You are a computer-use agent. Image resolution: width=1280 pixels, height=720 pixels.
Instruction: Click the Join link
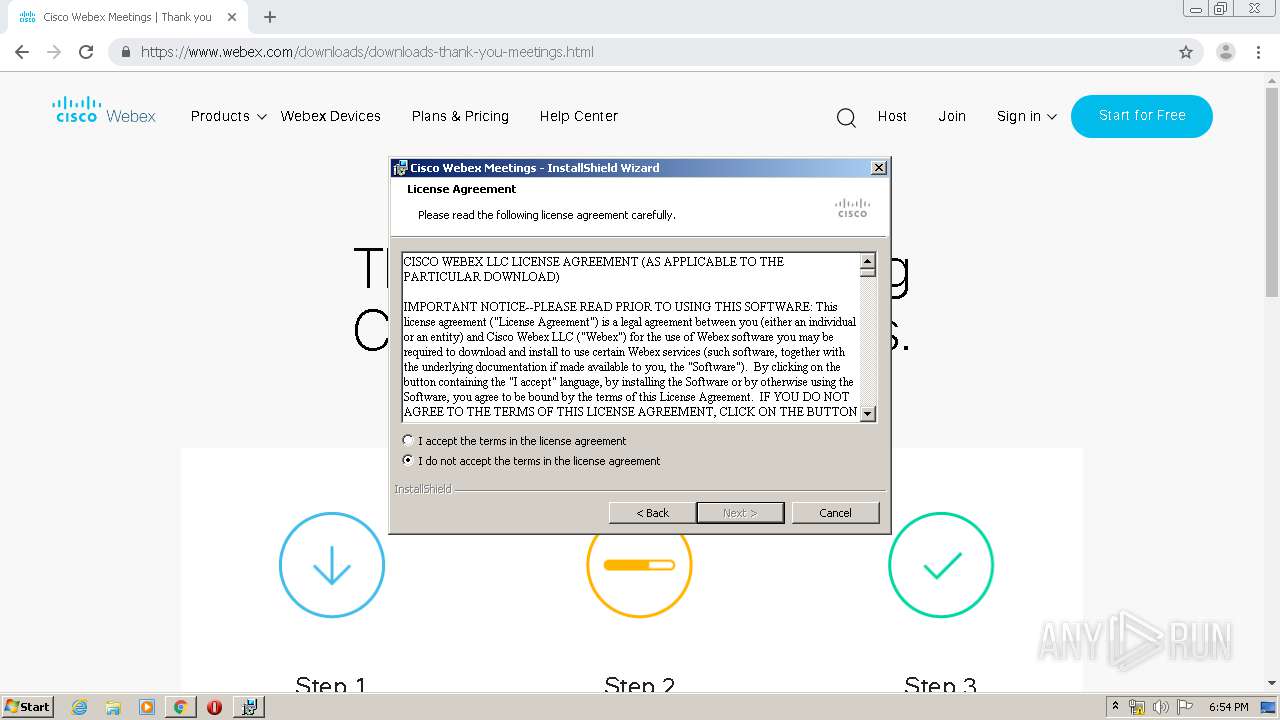pos(952,116)
